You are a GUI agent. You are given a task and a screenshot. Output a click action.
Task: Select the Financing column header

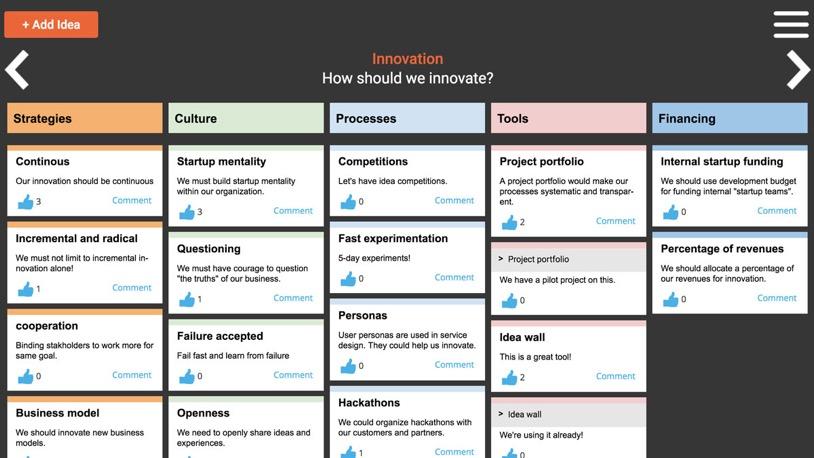[730, 118]
